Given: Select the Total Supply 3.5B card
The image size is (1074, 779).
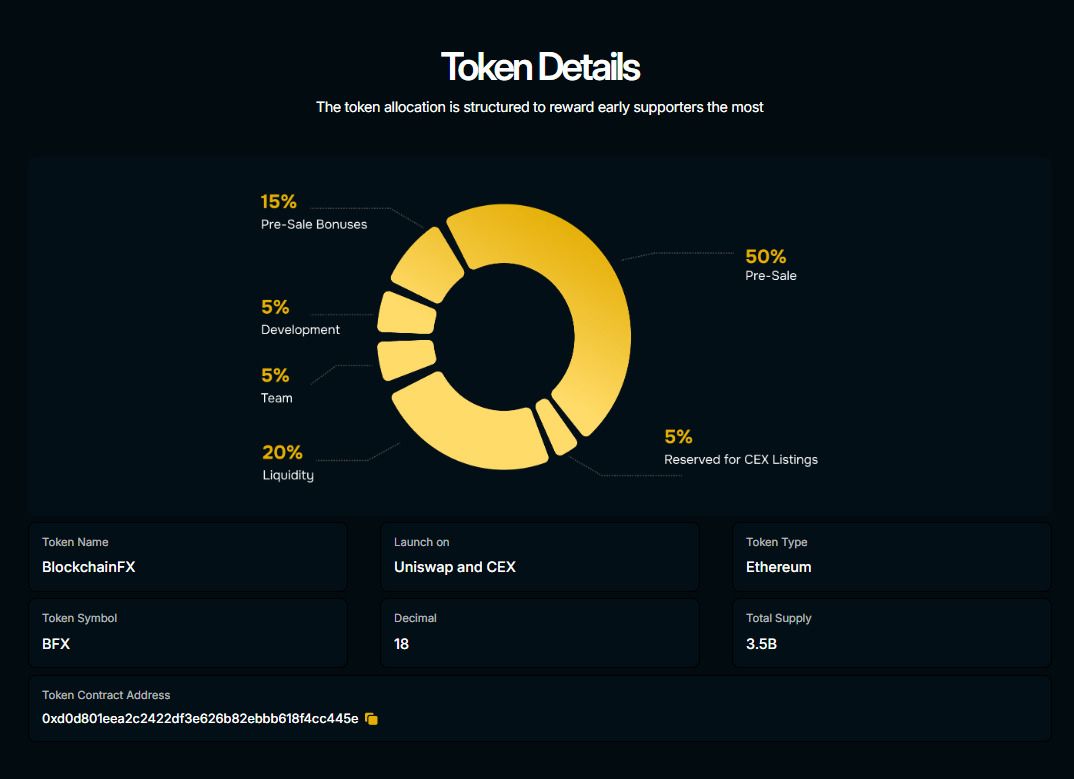Looking at the screenshot, I should click(892, 633).
